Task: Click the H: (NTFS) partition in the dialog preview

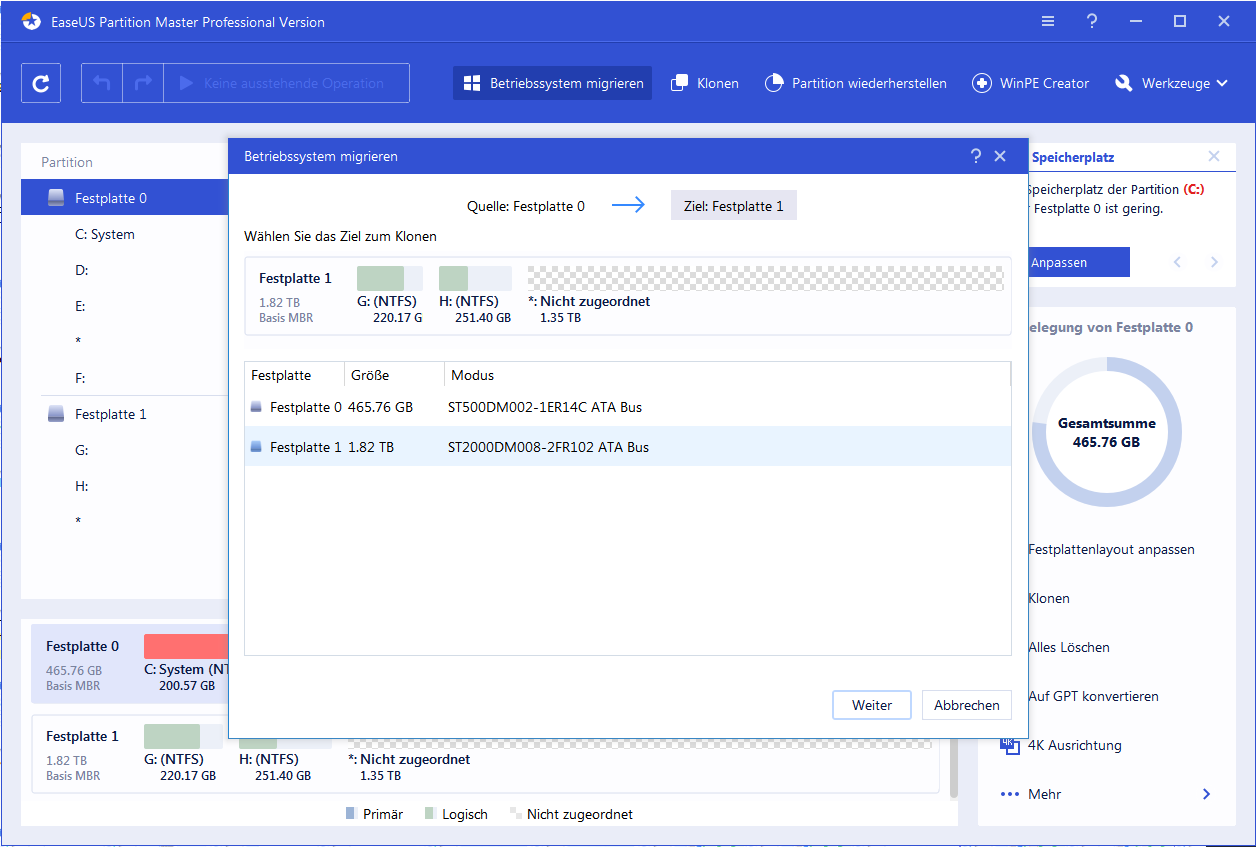Action: point(475,294)
